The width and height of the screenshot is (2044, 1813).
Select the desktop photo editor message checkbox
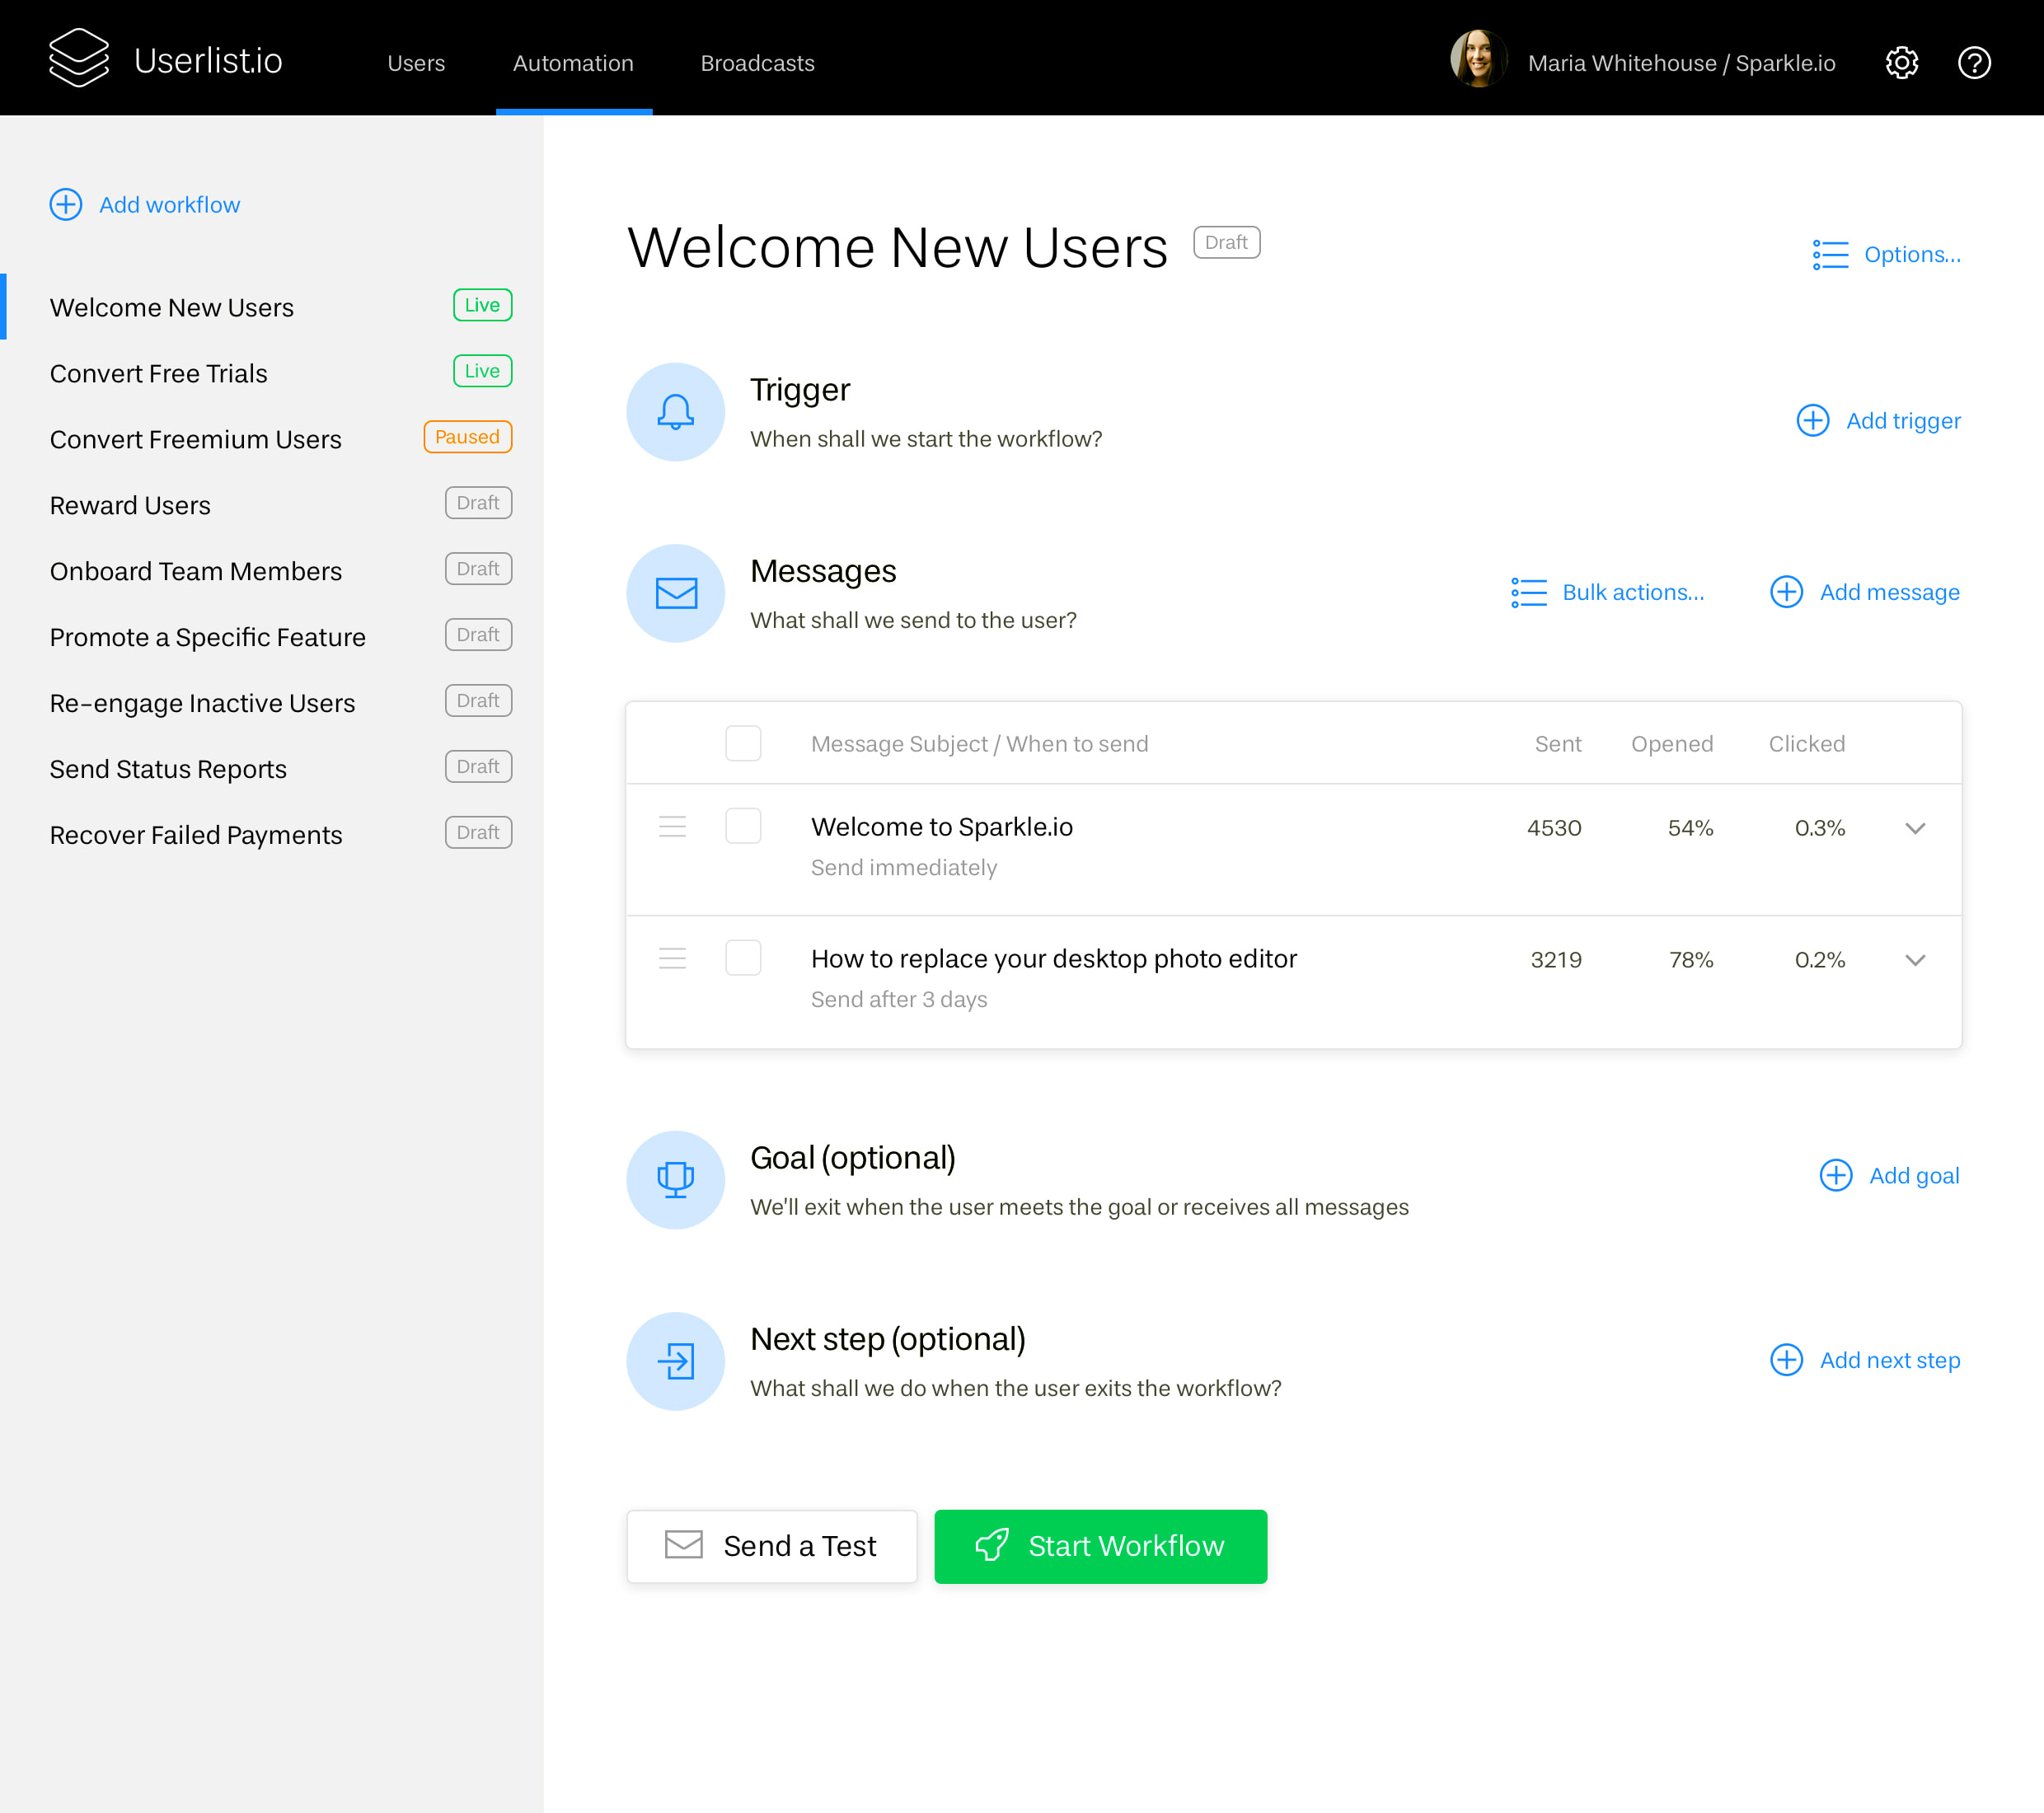(743, 958)
